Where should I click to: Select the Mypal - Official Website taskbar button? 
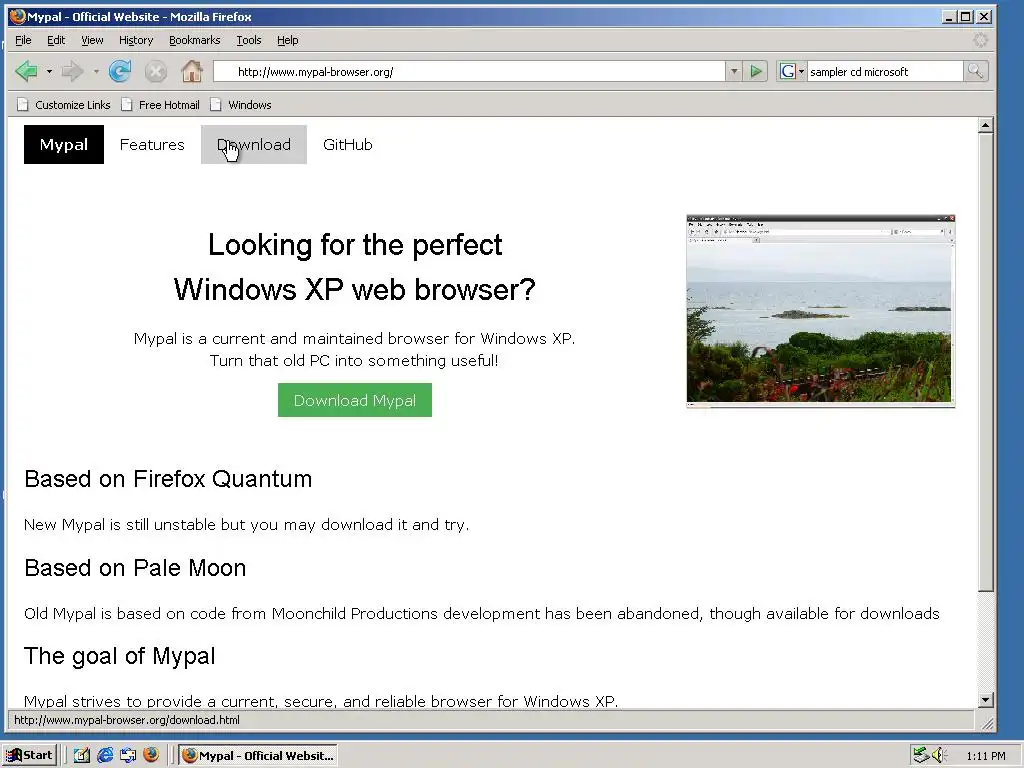pyautogui.click(x=259, y=755)
